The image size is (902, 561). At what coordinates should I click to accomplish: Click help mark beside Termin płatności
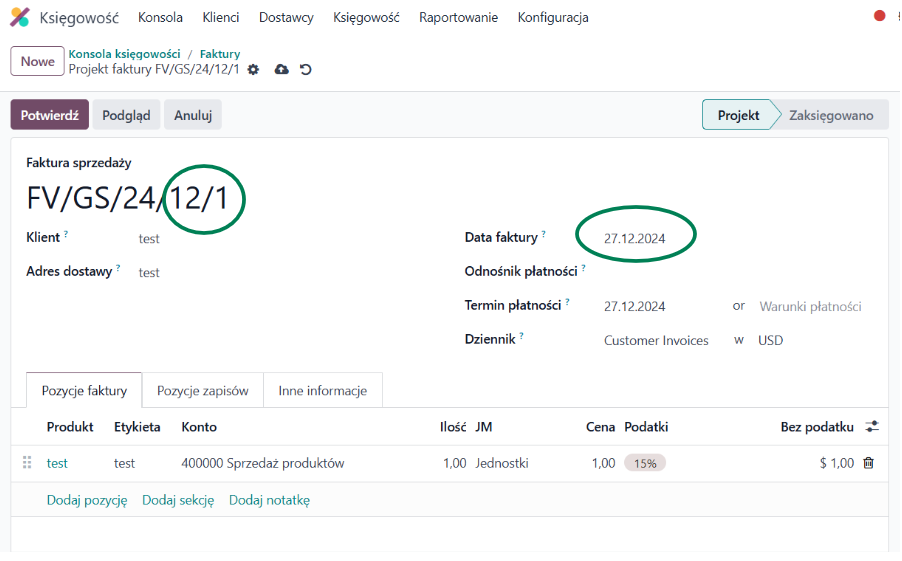pyautogui.click(x=567, y=302)
